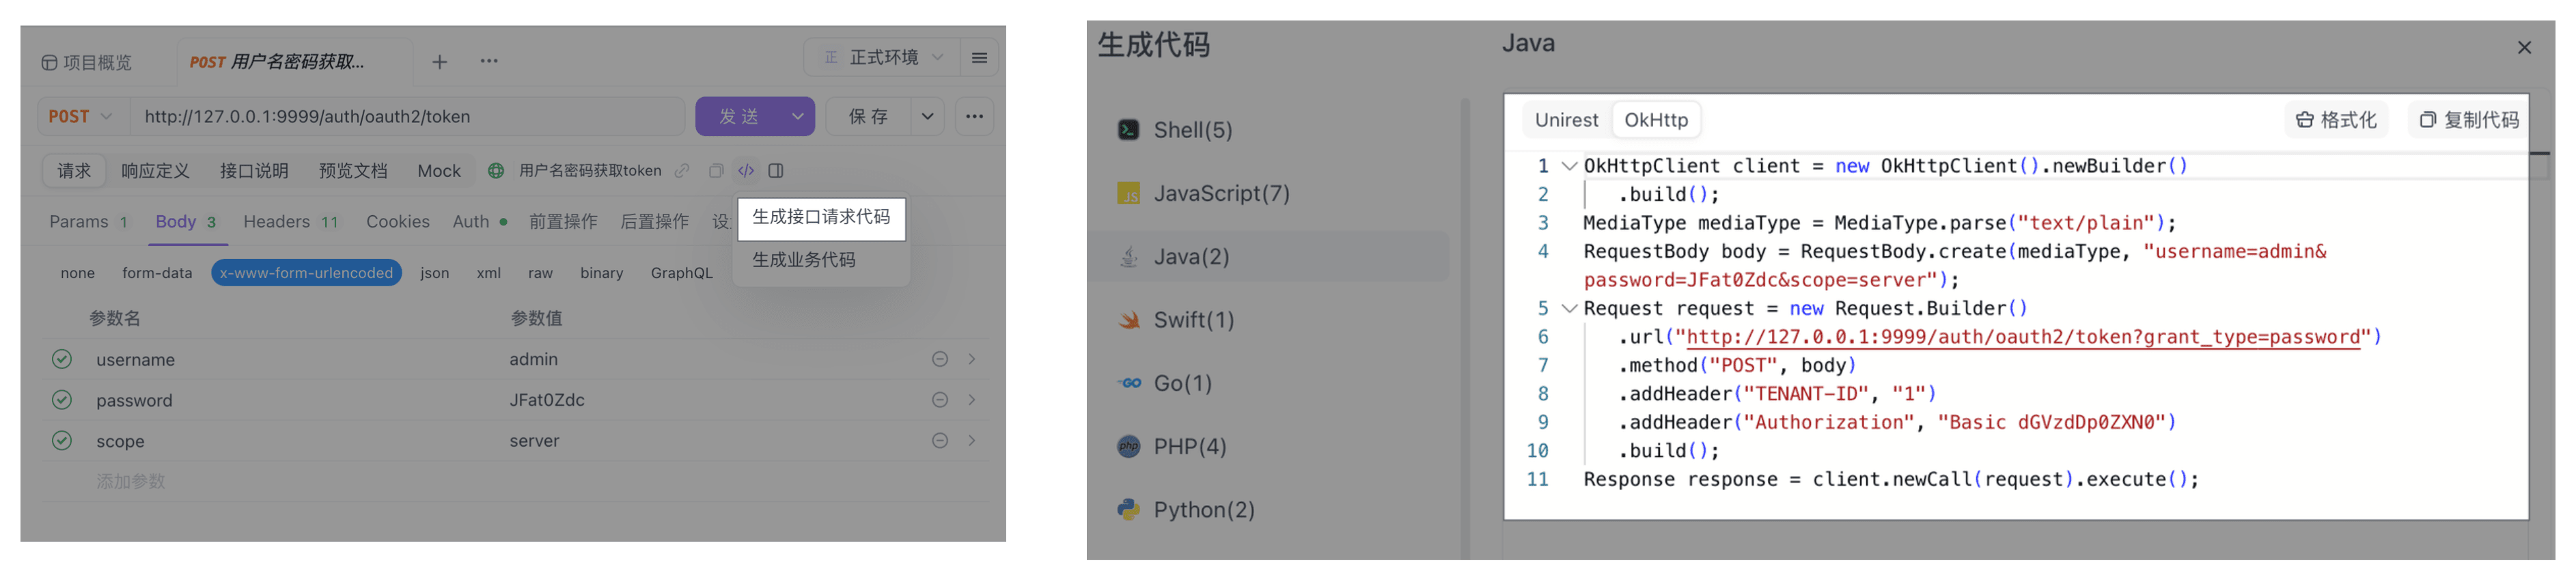
Task: Toggle the split panel layout icon
Action: 776,171
